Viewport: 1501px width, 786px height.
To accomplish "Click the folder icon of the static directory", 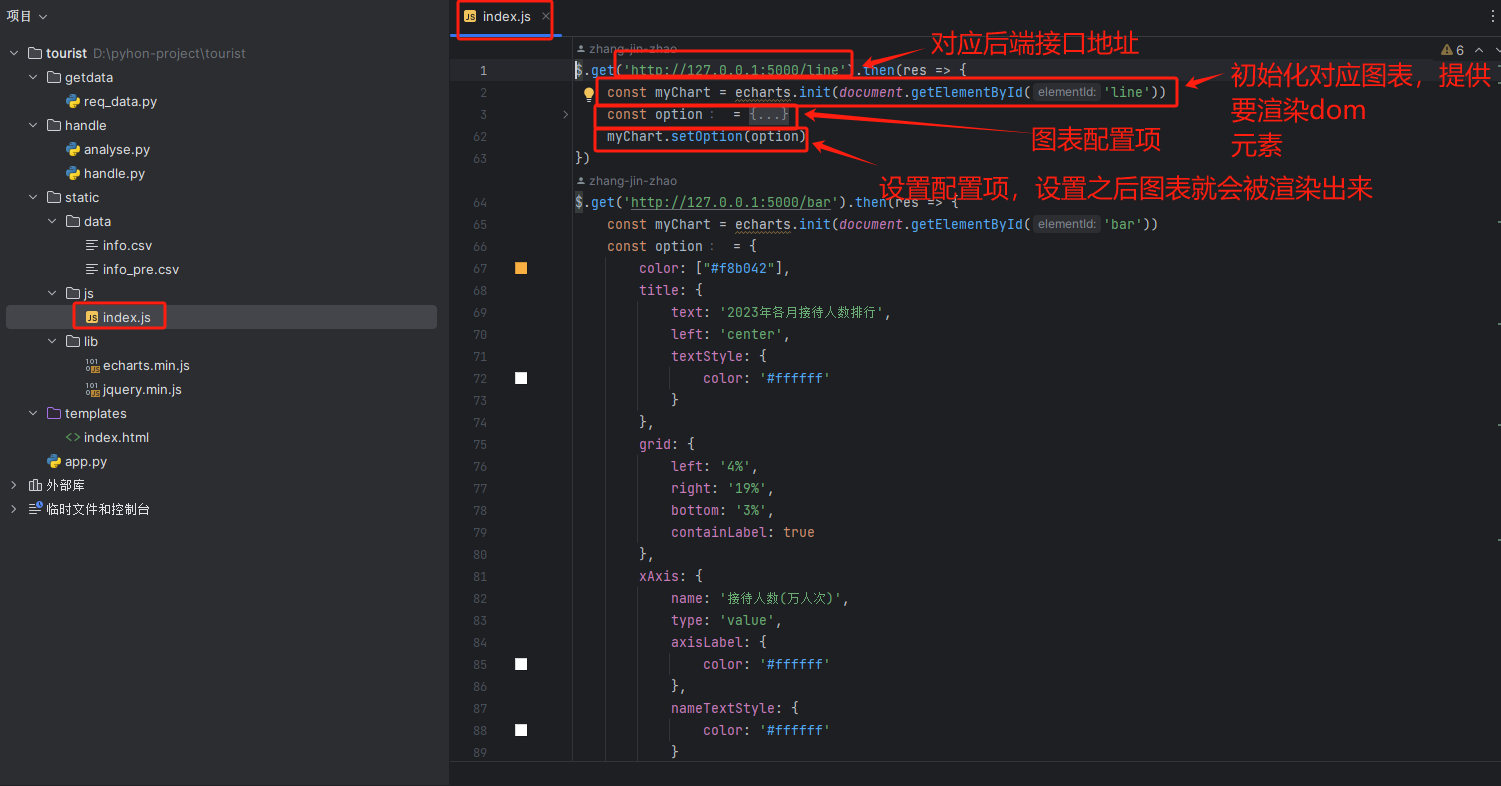I will coord(54,197).
